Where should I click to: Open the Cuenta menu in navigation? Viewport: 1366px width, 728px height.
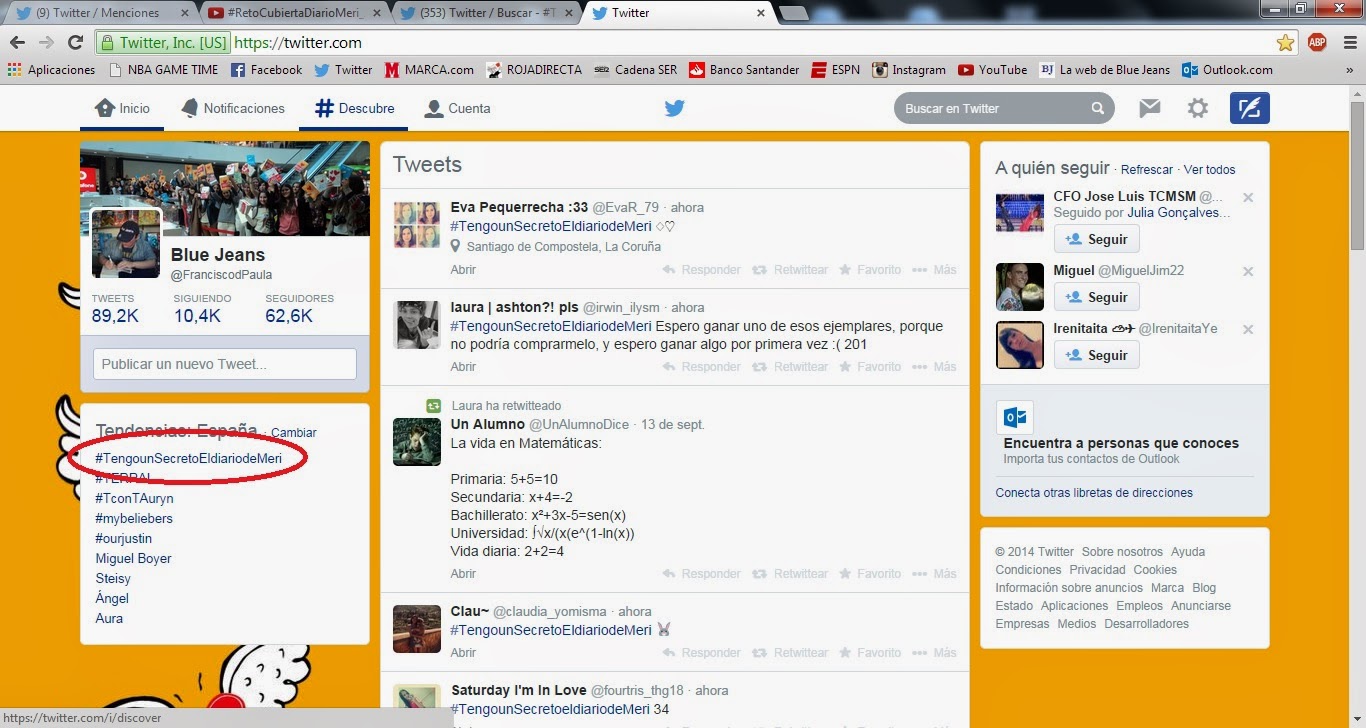coord(457,108)
